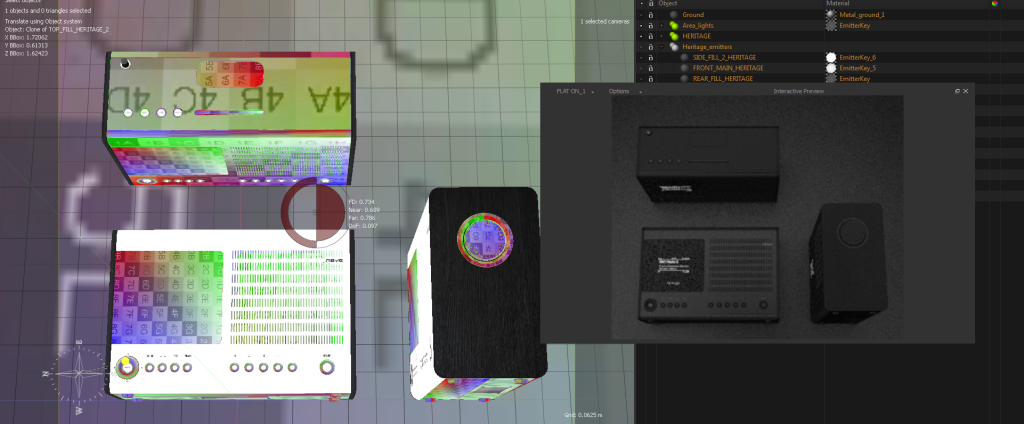Toggle visibility dot for Area_lights
The image size is (1024, 424).
coord(640,26)
